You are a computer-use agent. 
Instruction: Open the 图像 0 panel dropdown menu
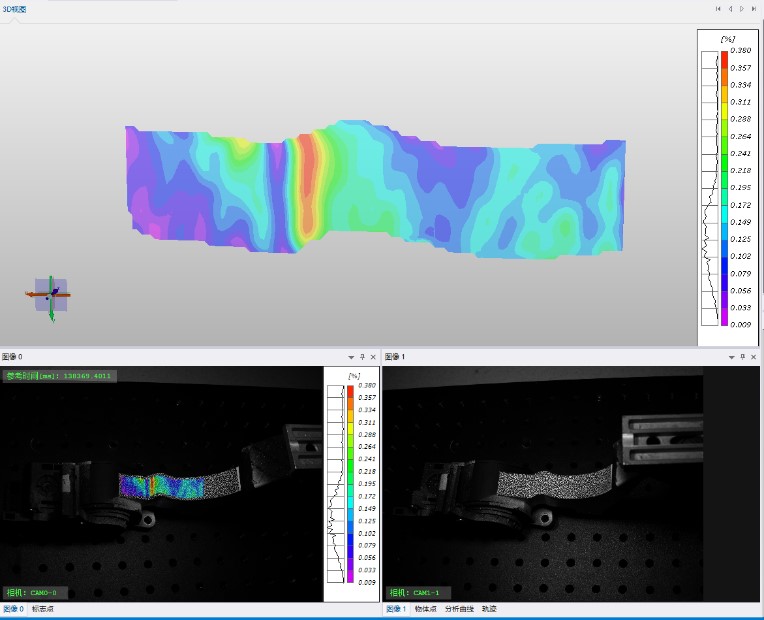coord(351,357)
